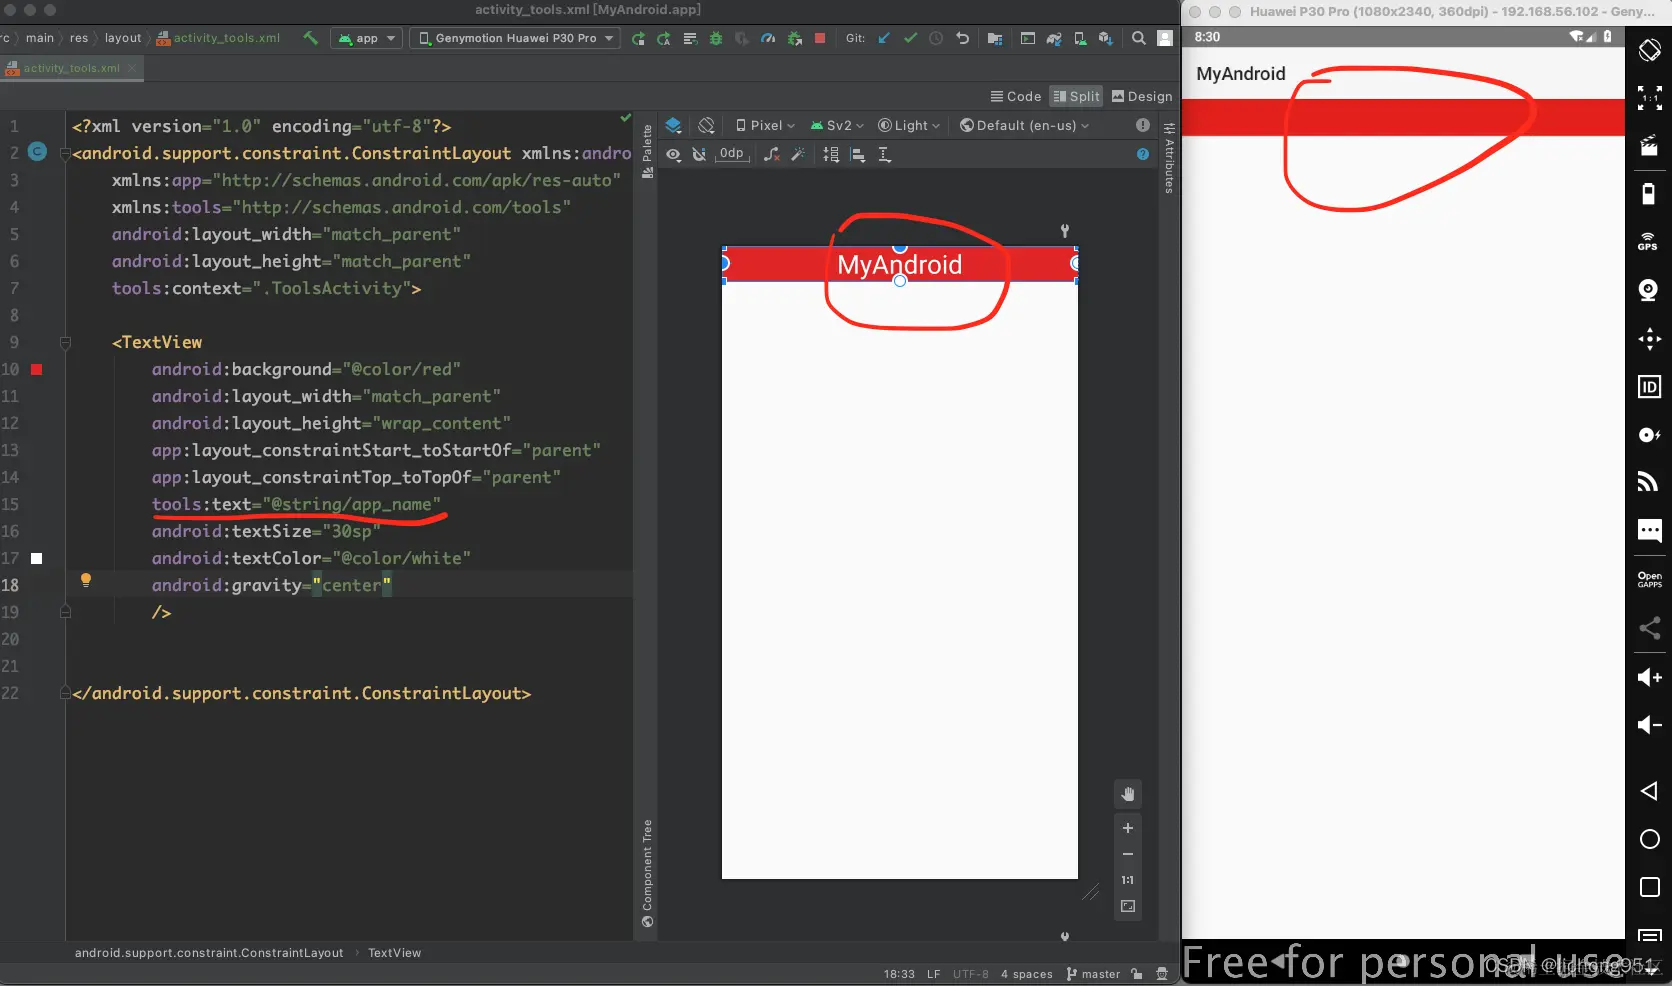Screen dimensions: 1672x986
Task: Click the 4 spaces indent setting
Action: pos(1027,974)
